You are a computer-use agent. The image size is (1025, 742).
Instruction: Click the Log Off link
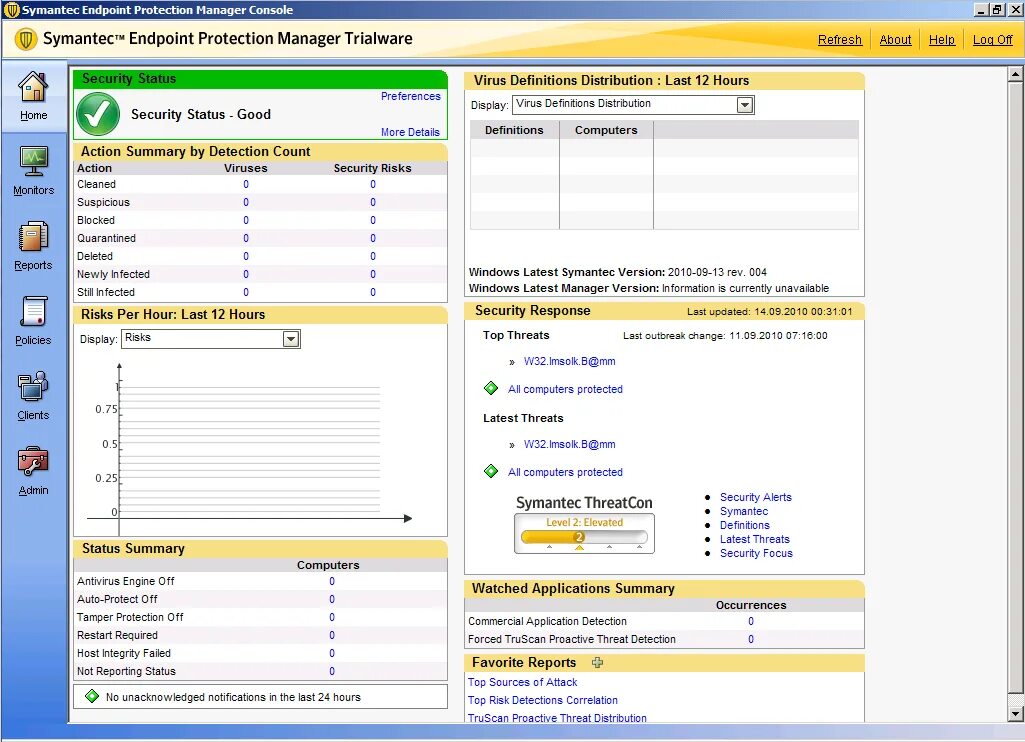click(992, 40)
